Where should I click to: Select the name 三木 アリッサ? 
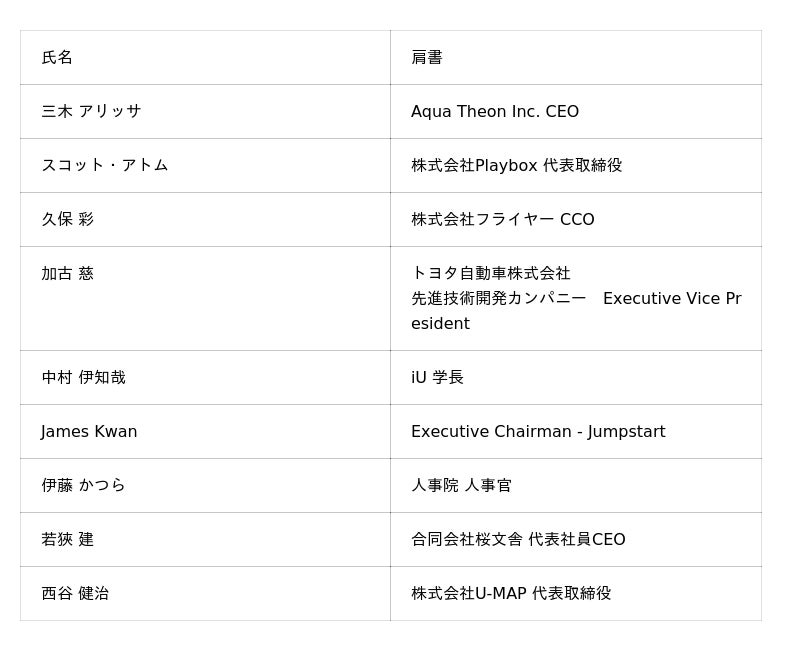click(91, 112)
